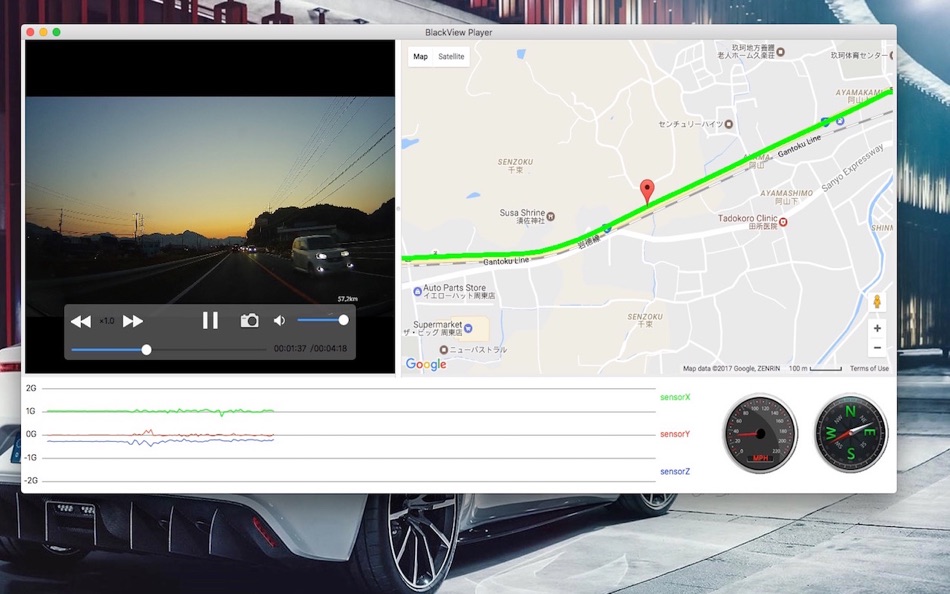This screenshot has height=594, width=950.
Task: Take a snapshot with the camera icon
Action: point(250,320)
